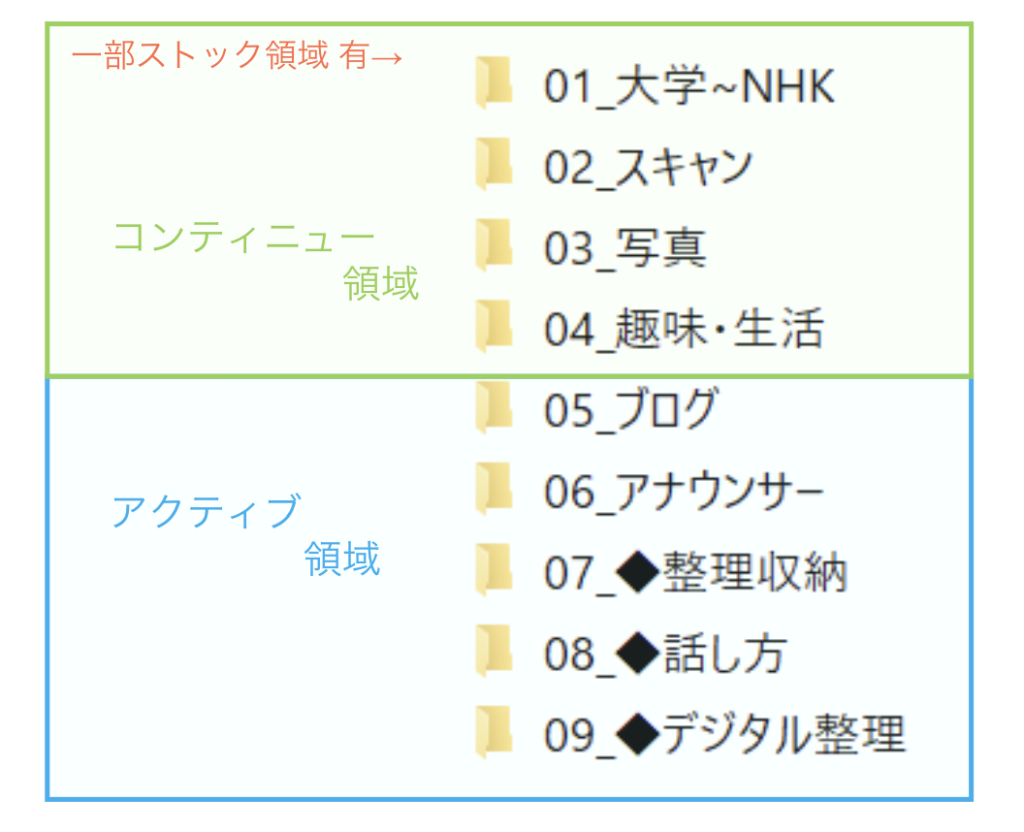The height and width of the screenshot is (832, 1024).
Task: Select the 02_スキャン folder label
Action: click(648, 168)
